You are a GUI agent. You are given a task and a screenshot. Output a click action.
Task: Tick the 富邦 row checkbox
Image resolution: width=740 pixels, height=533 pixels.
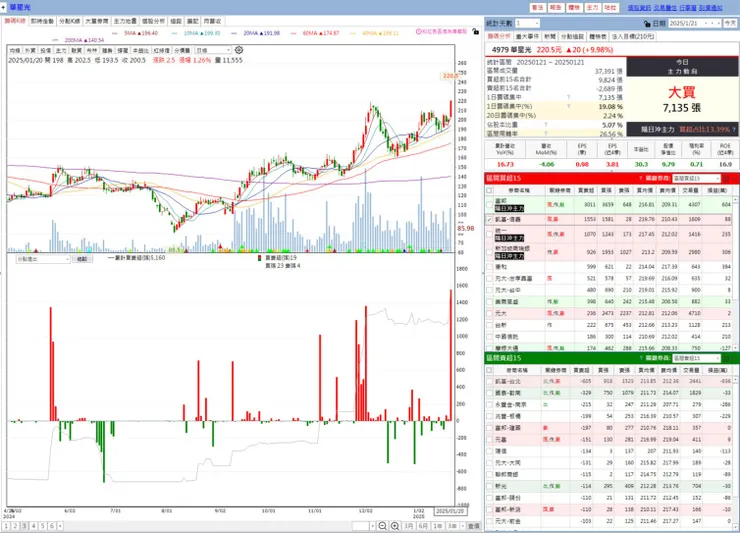pyautogui.click(x=489, y=204)
